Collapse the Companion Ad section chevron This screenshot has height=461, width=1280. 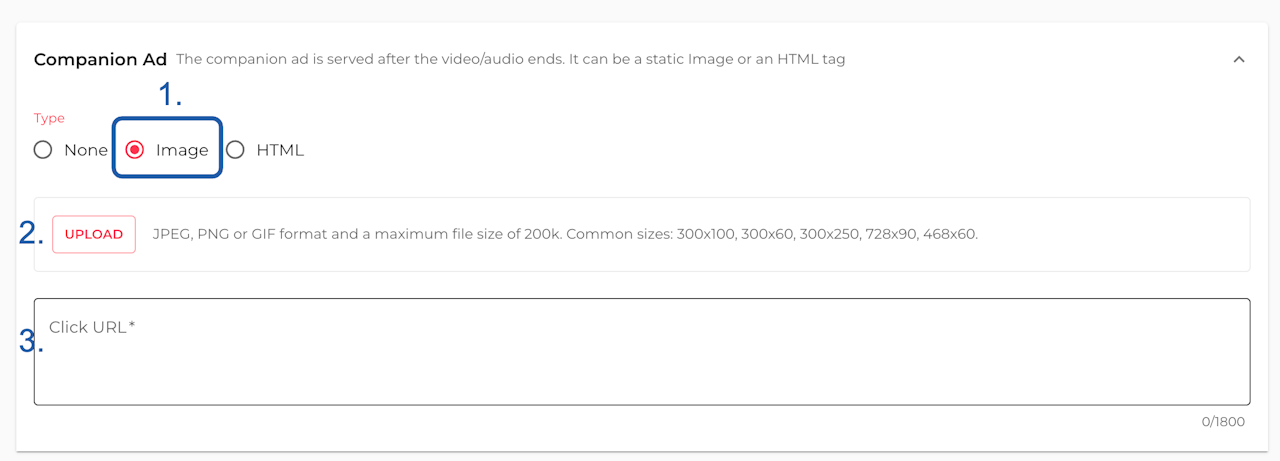(x=1239, y=60)
